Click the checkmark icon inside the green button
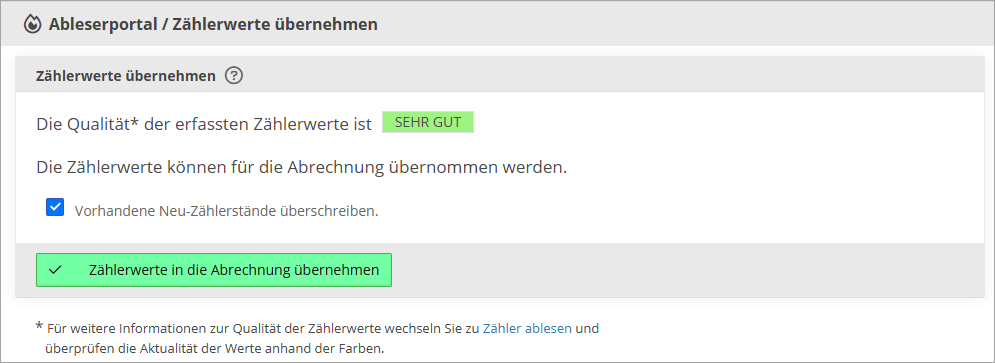Screen dimensions: 995x363 (x=55, y=270)
